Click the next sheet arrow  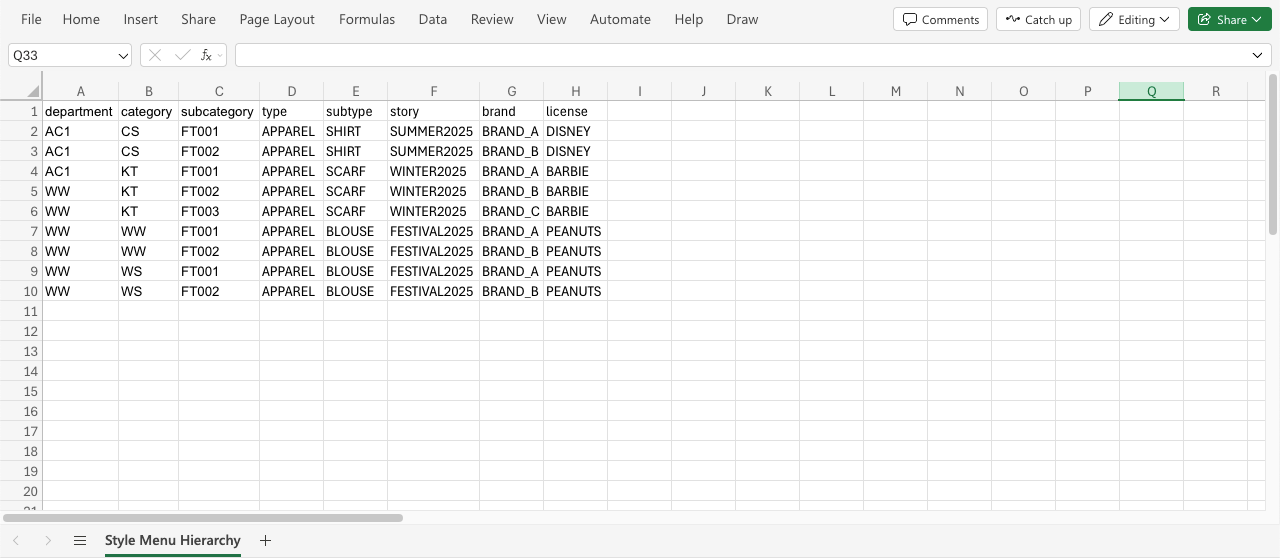(48, 540)
